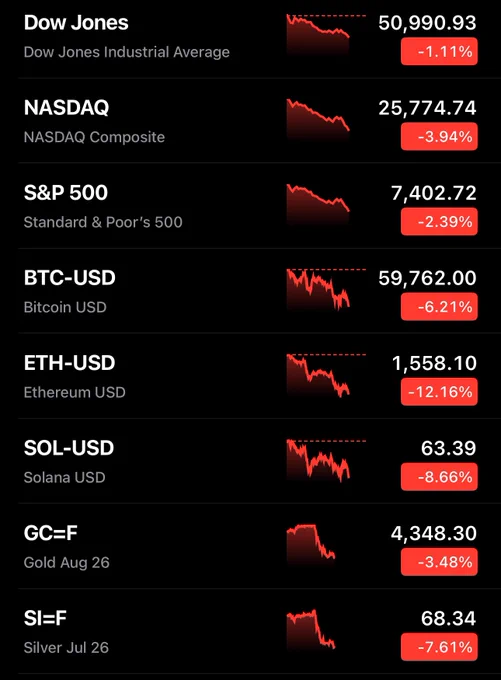Open the BTC-USD sparkline chart
This screenshot has height=680, width=501.
point(326,290)
